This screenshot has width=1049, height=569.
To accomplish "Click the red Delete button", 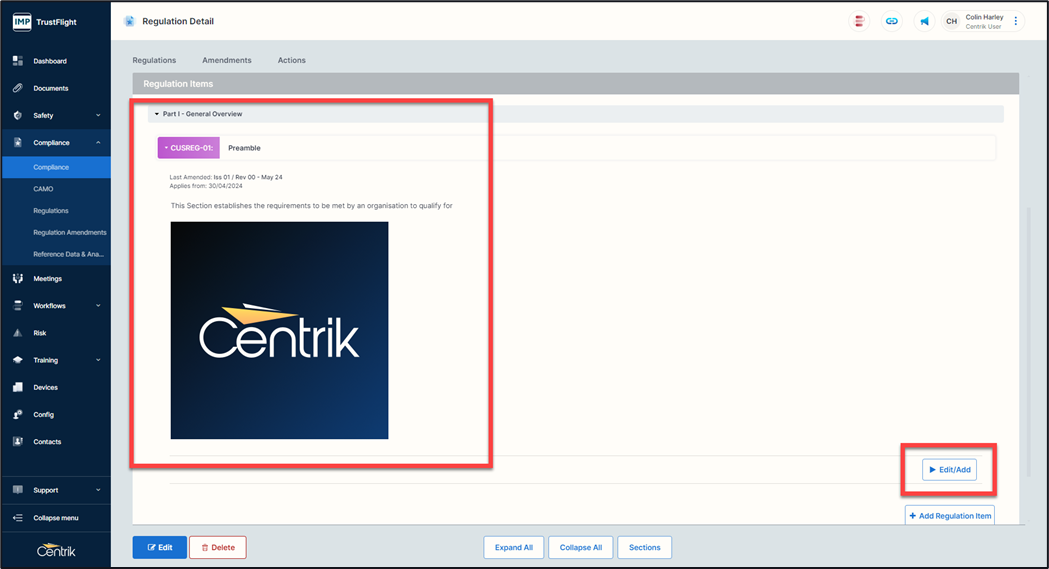I will pyautogui.click(x=217, y=547).
